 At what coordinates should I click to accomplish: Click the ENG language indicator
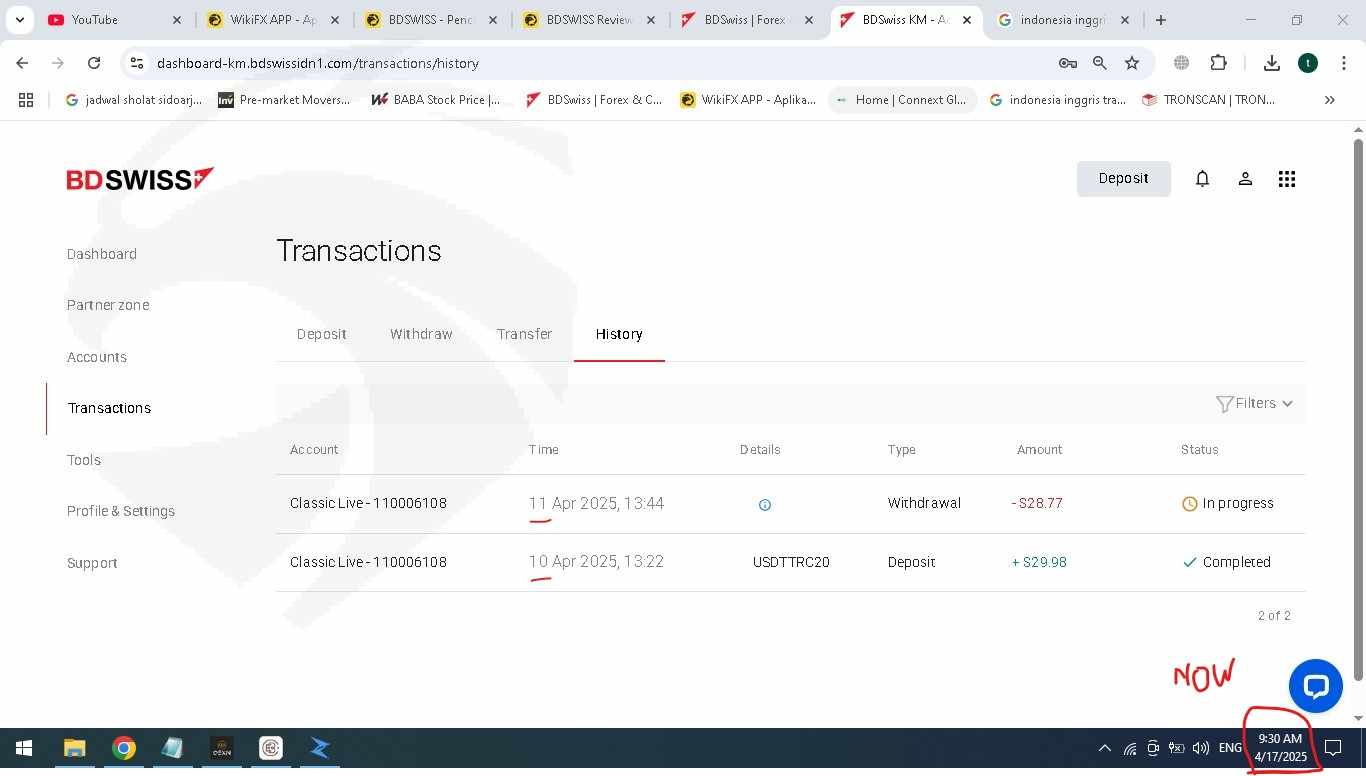[1230, 748]
